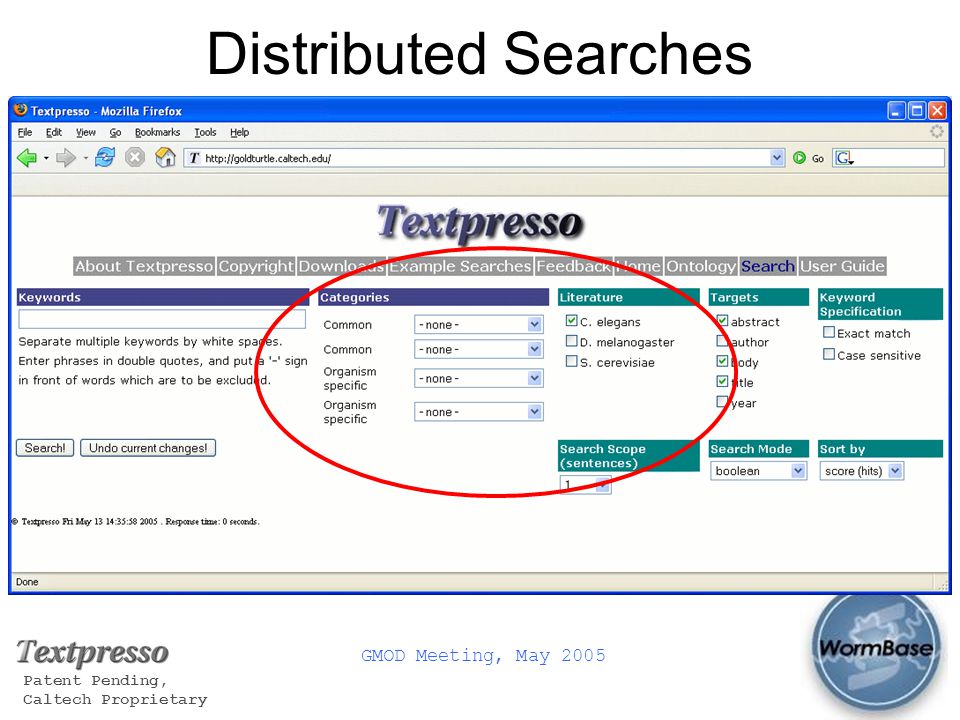The height and width of the screenshot is (720, 960).
Task: Open the first Common category dropdown
Action: pos(479,324)
